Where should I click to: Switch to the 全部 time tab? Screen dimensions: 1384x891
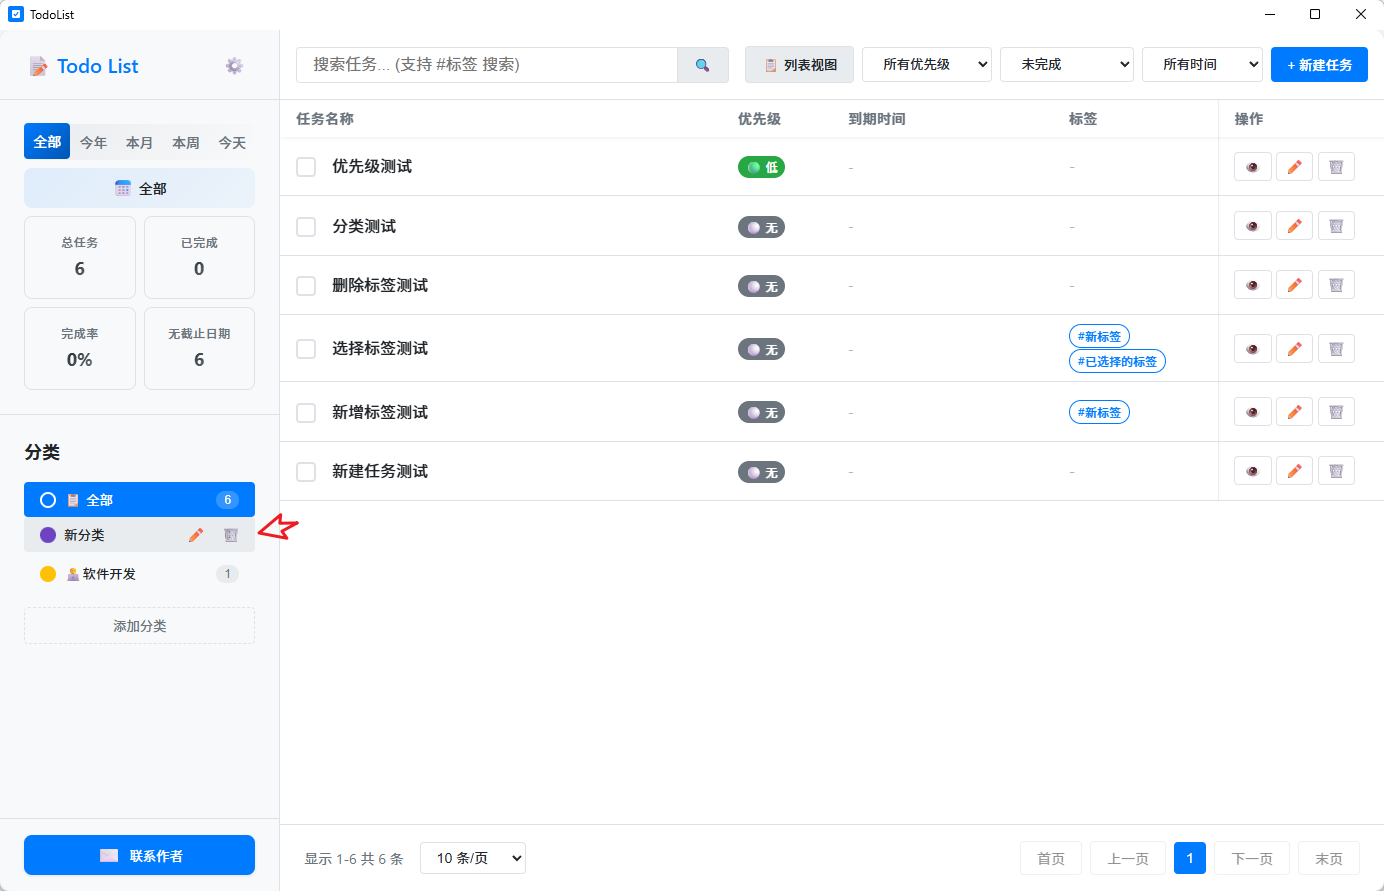pyautogui.click(x=47, y=142)
